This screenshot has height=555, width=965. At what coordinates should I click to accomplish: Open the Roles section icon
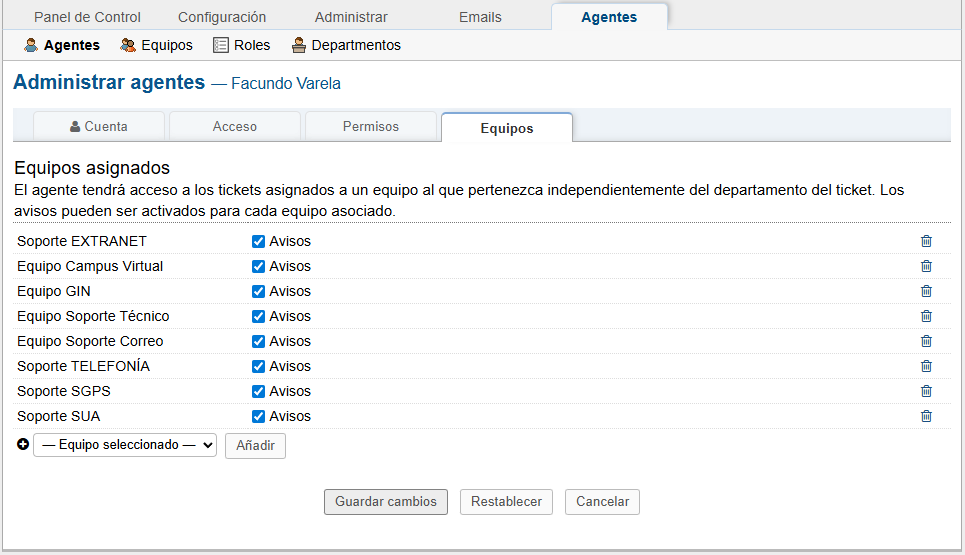221,45
